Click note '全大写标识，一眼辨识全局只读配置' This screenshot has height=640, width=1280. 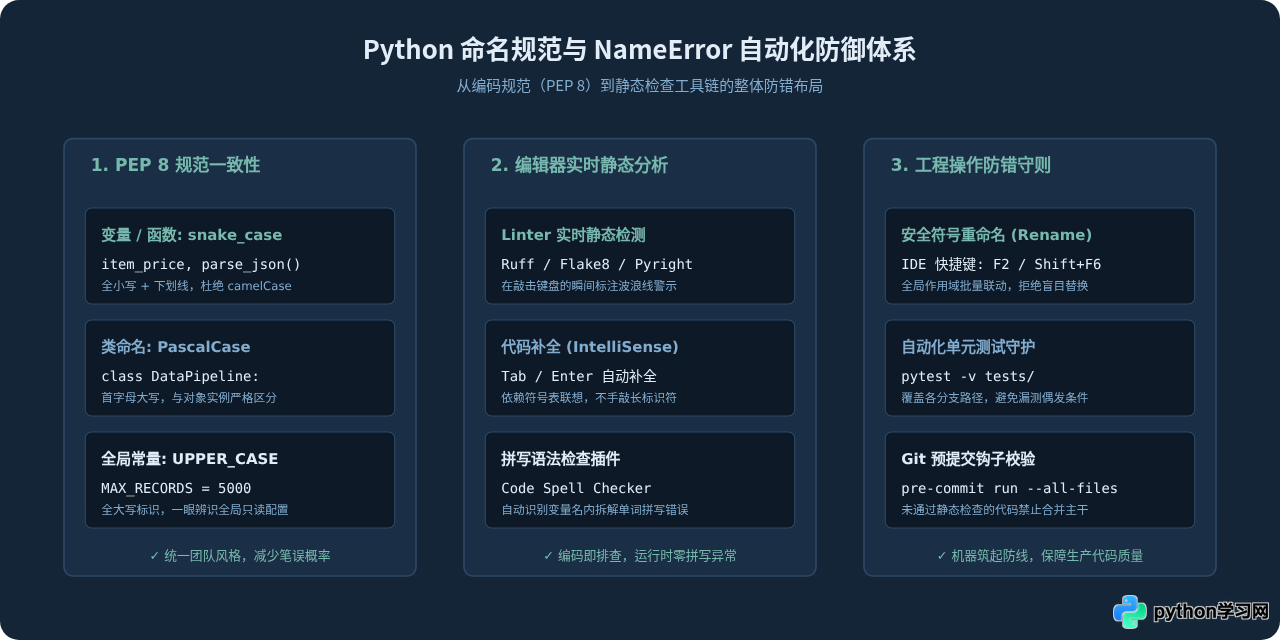195,510
